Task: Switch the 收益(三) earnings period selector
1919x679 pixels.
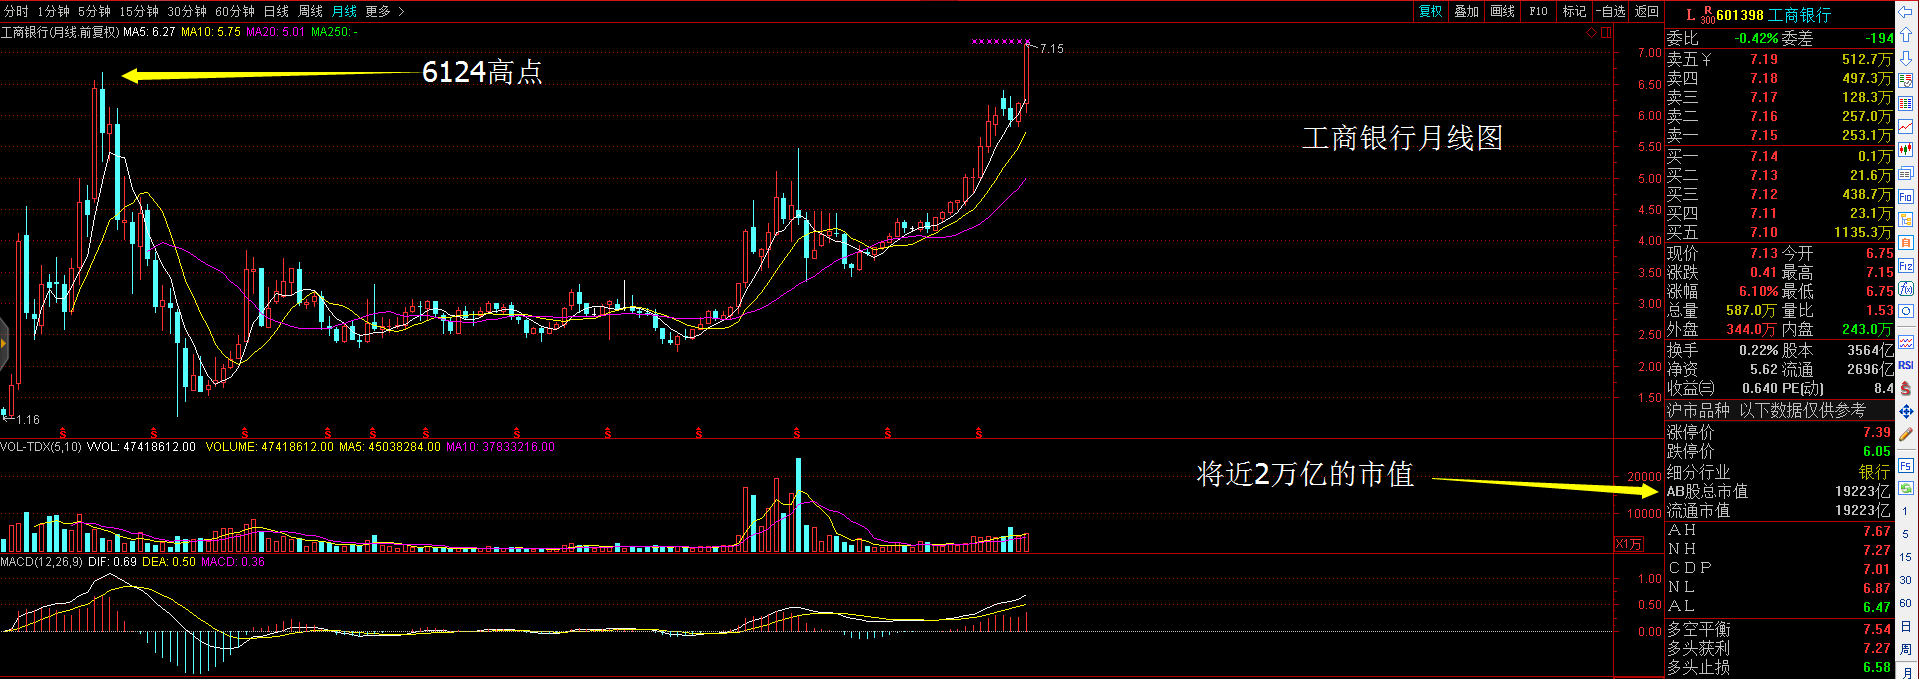Action: 1691,388
